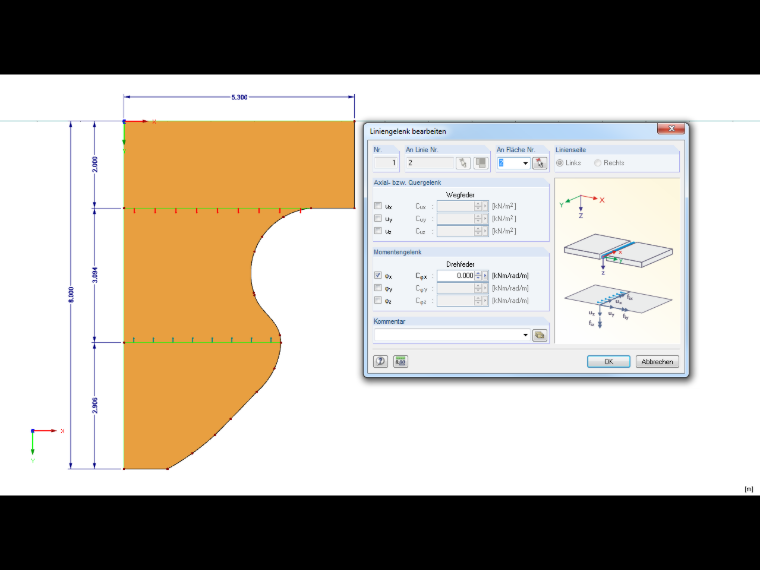
Task: Enable the φy moment hinge checkbox
Action: point(378,288)
